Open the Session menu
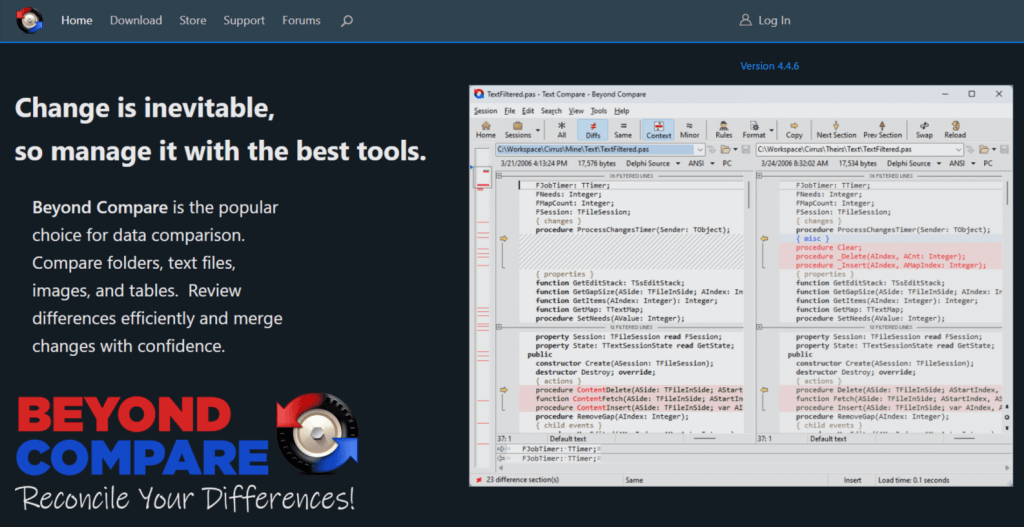The image size is (1024, 527). [x=485, y=111]
